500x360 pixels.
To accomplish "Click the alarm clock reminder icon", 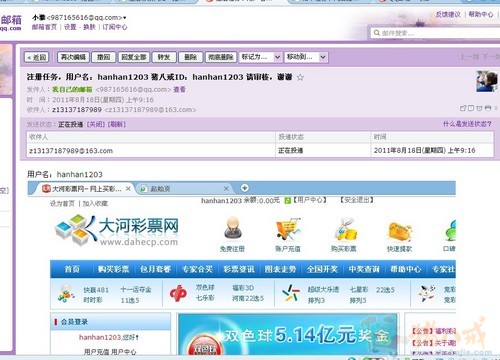I will [479, 108].
